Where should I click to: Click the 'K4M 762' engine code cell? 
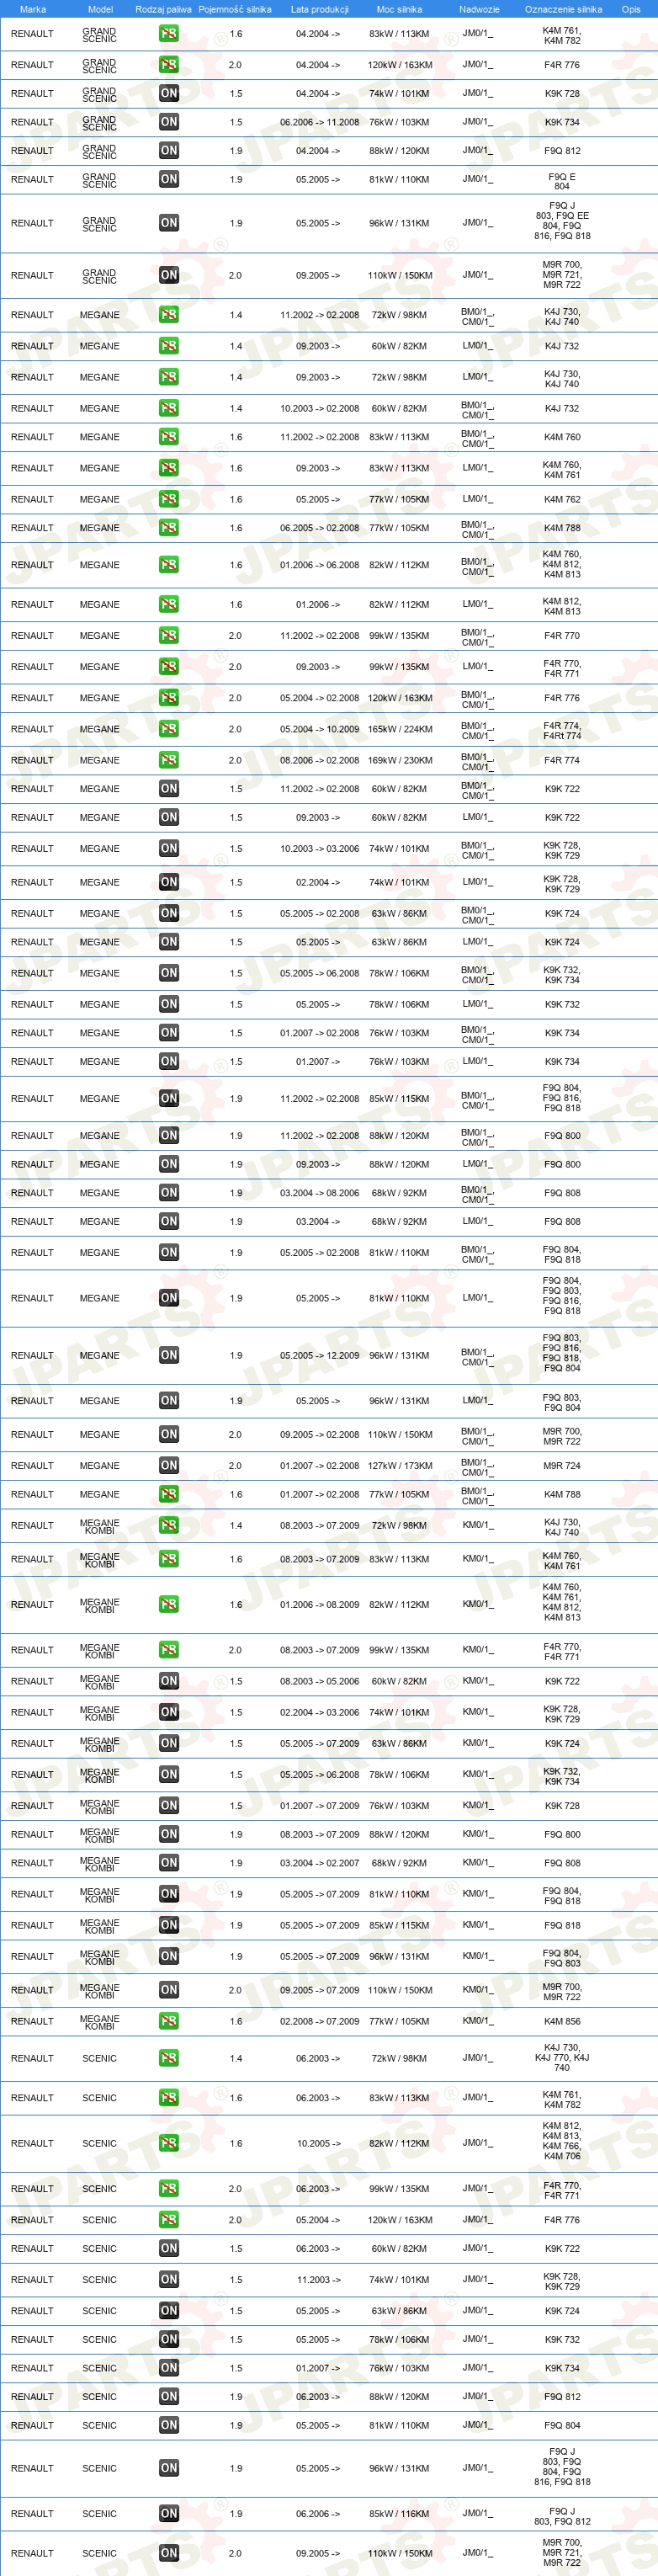coord(562,499)
